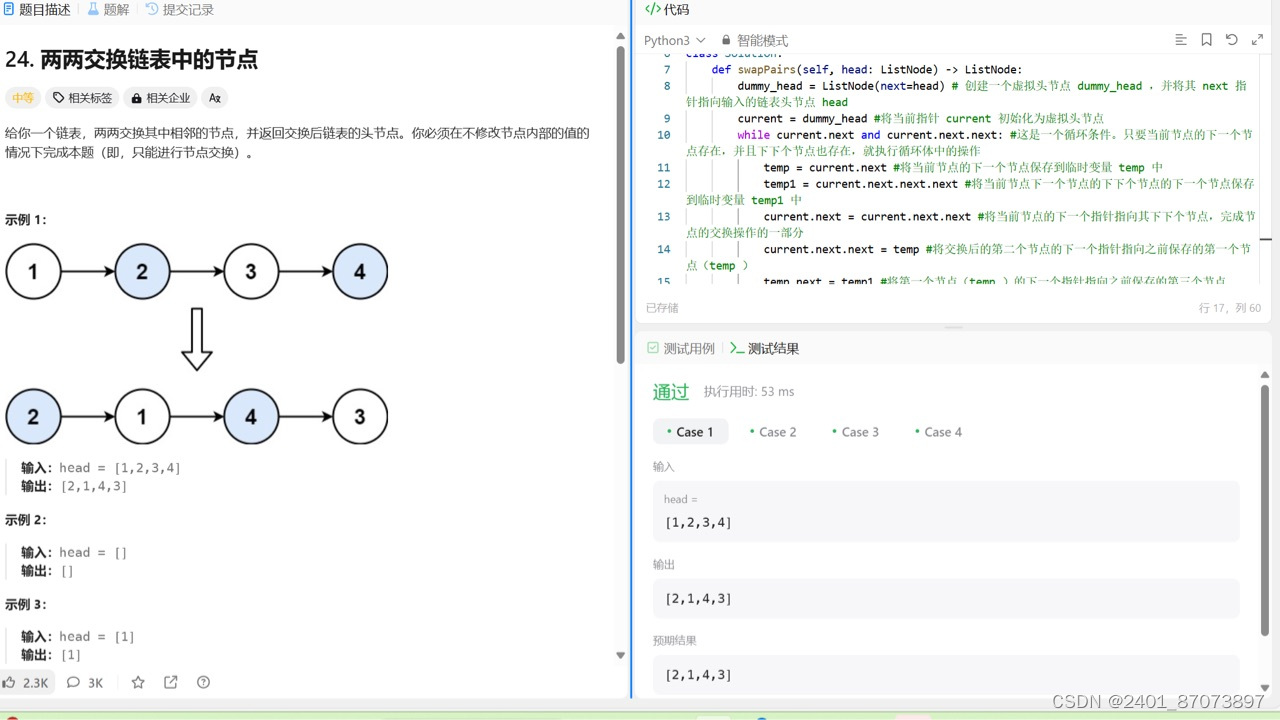Like the problem with thumbs-up 2.3K

(25, 683)
